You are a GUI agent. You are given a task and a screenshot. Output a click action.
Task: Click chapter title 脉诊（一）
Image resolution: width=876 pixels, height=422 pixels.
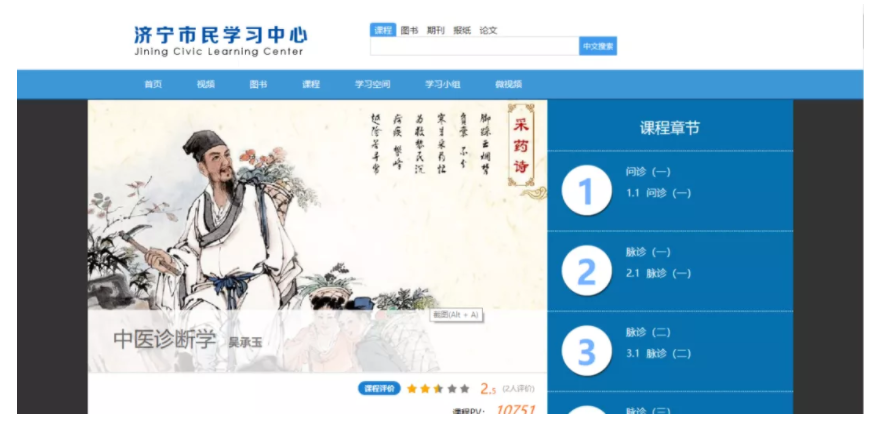tap(648, 253)
